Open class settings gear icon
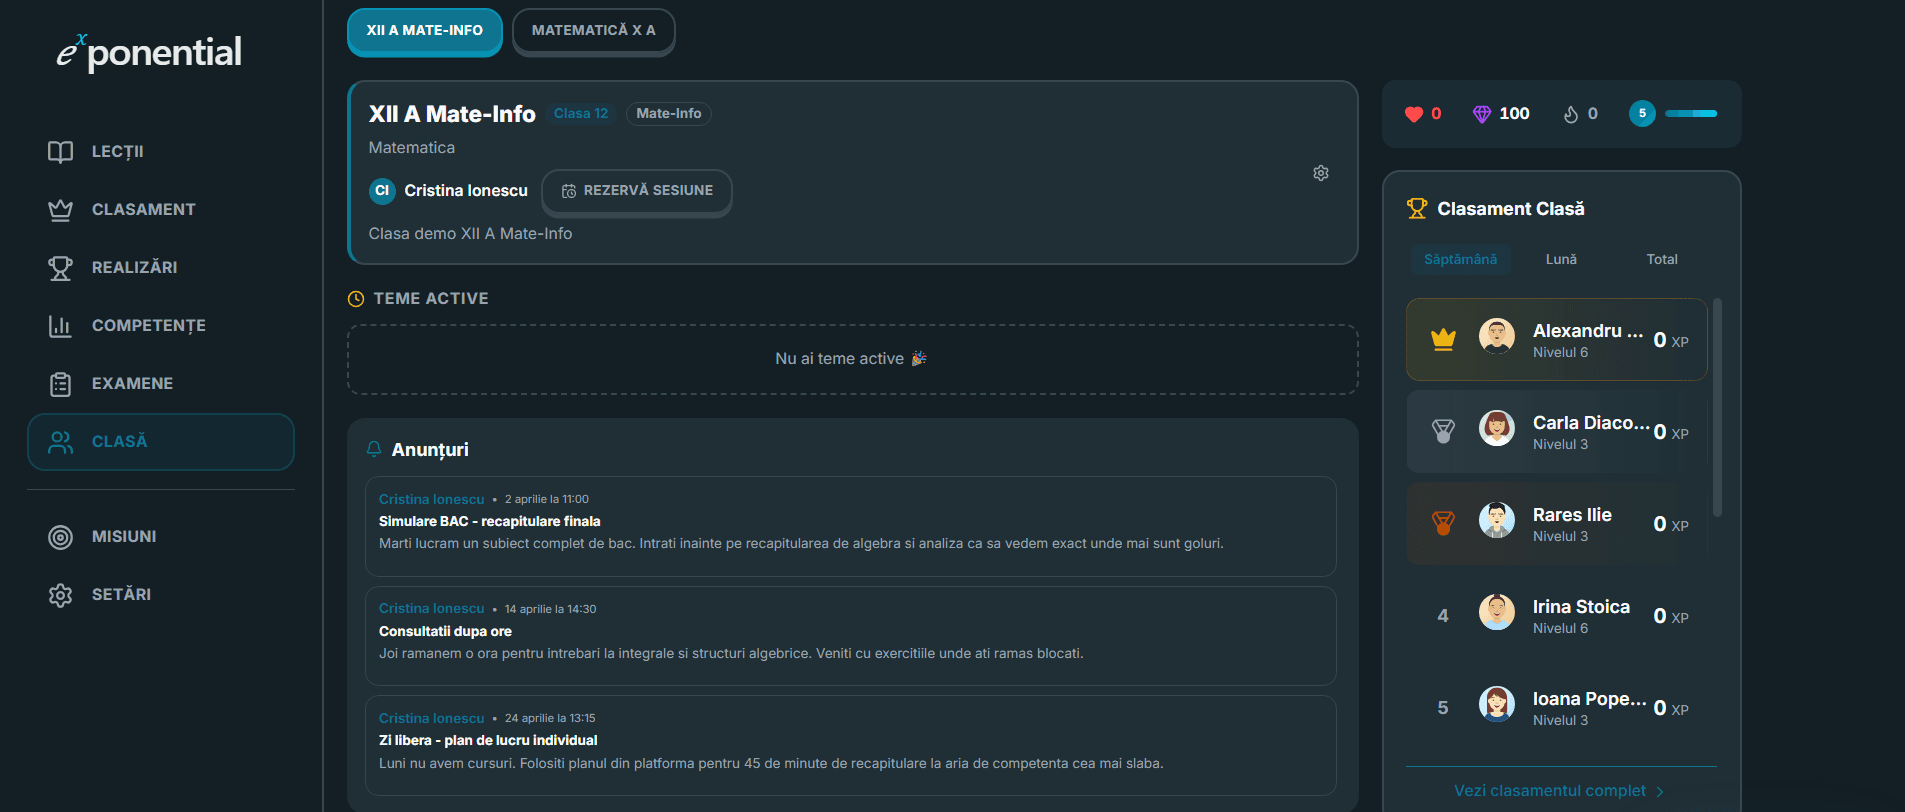The image size is (1905, 812). [x=1321, y=173]
